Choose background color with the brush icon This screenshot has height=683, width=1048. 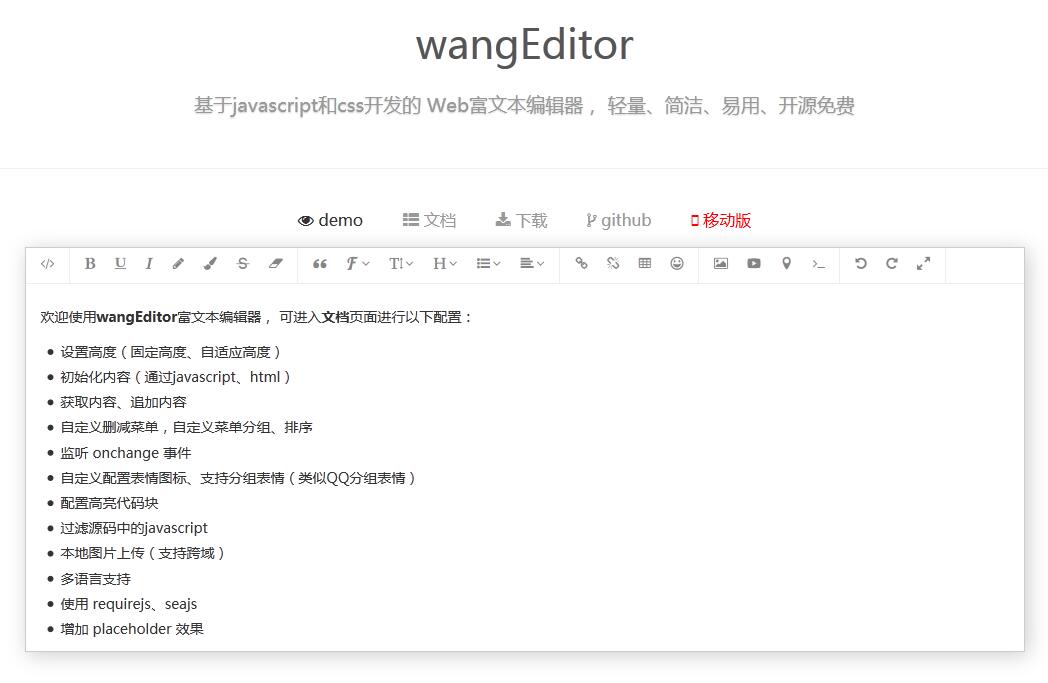[211, 264]
